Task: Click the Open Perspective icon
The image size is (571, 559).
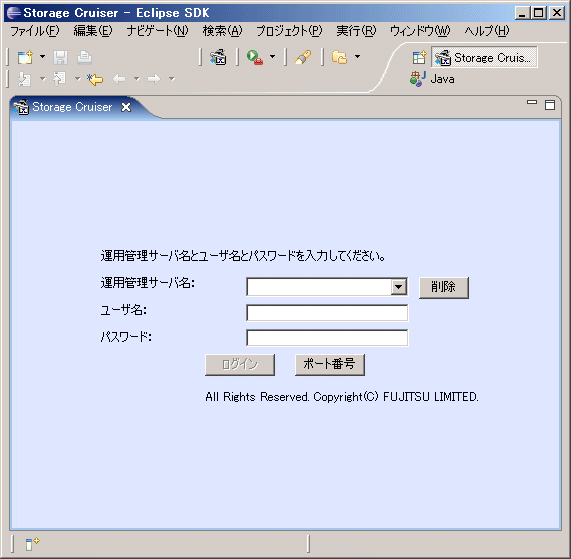Action: click(x=419, y=58)
